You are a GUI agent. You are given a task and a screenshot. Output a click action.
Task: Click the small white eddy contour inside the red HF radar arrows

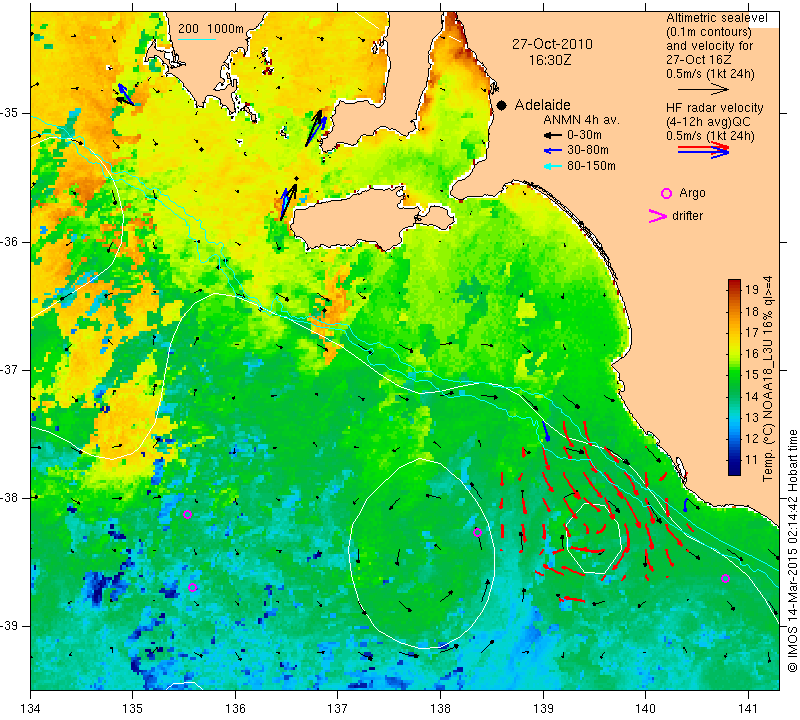click(593, 538)
